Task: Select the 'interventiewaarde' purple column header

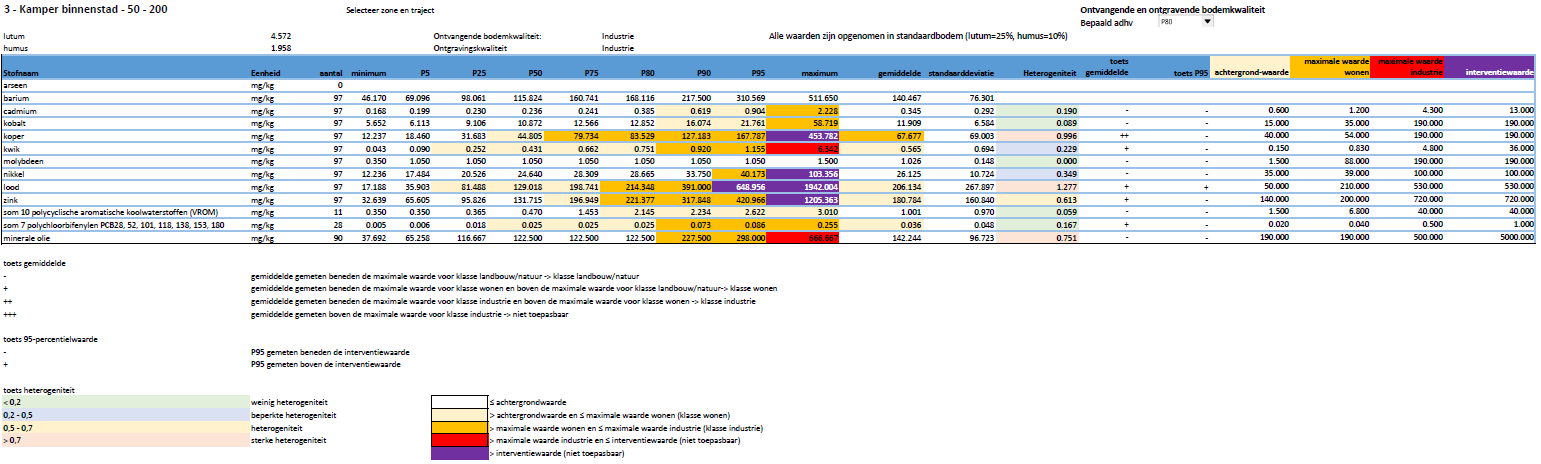Action: coord(1493,73)
